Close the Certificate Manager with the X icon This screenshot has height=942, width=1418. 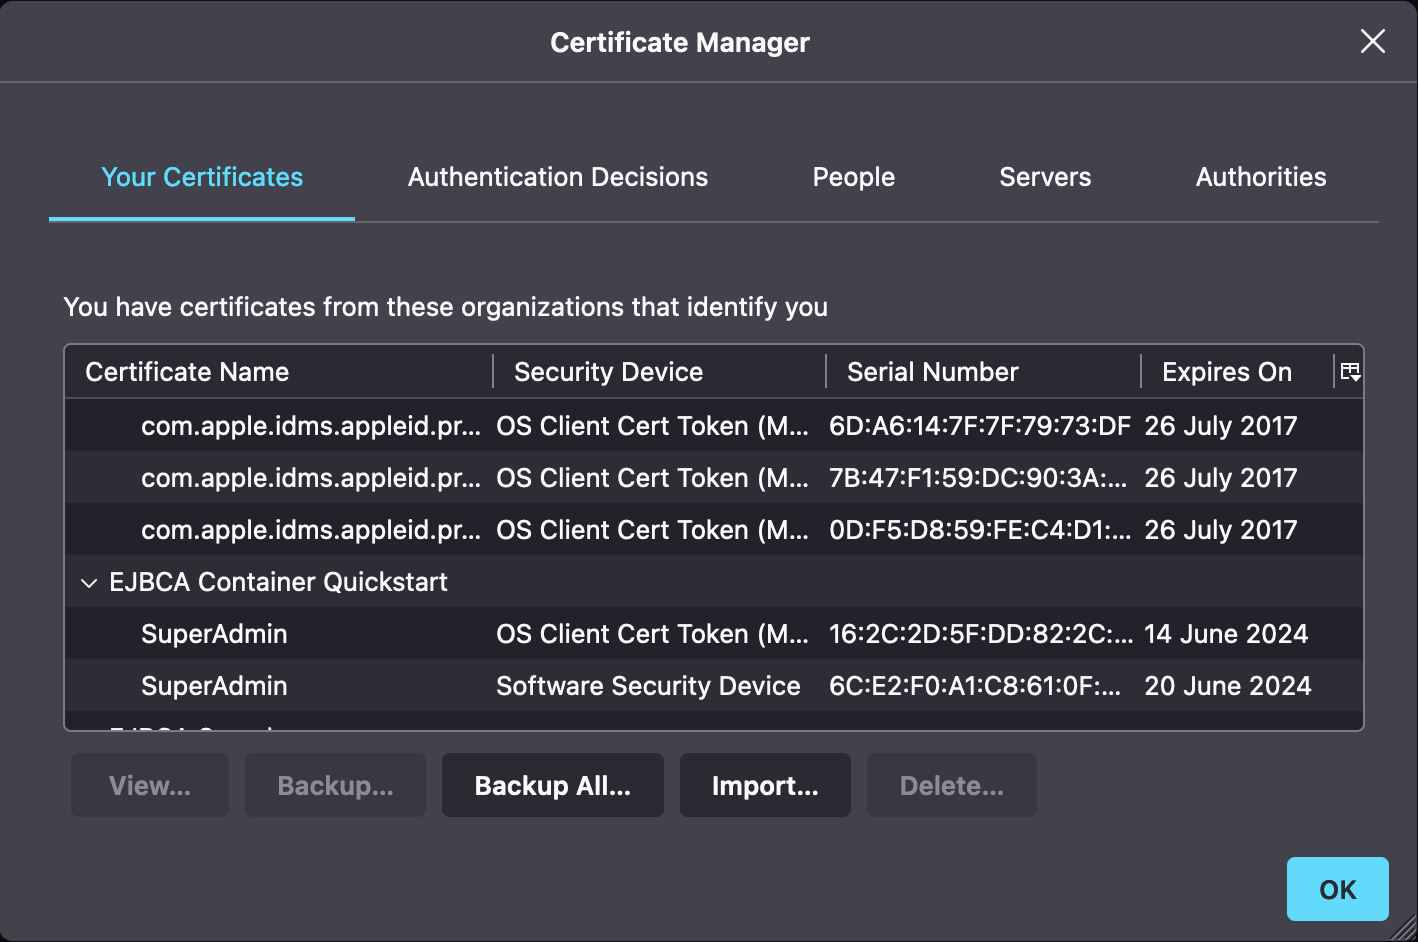[x=1372, y=41]
